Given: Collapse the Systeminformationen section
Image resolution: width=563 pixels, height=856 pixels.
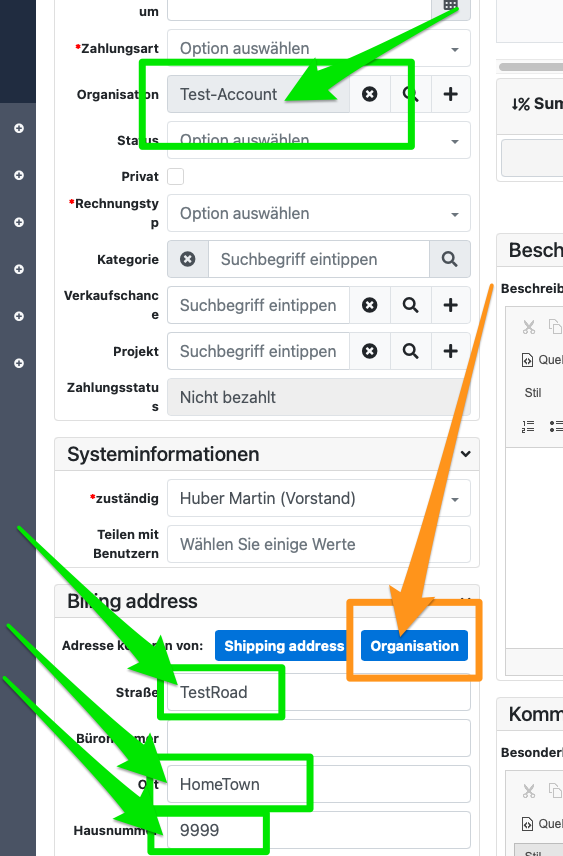Looking at the screenshot, I should [465, 454].
